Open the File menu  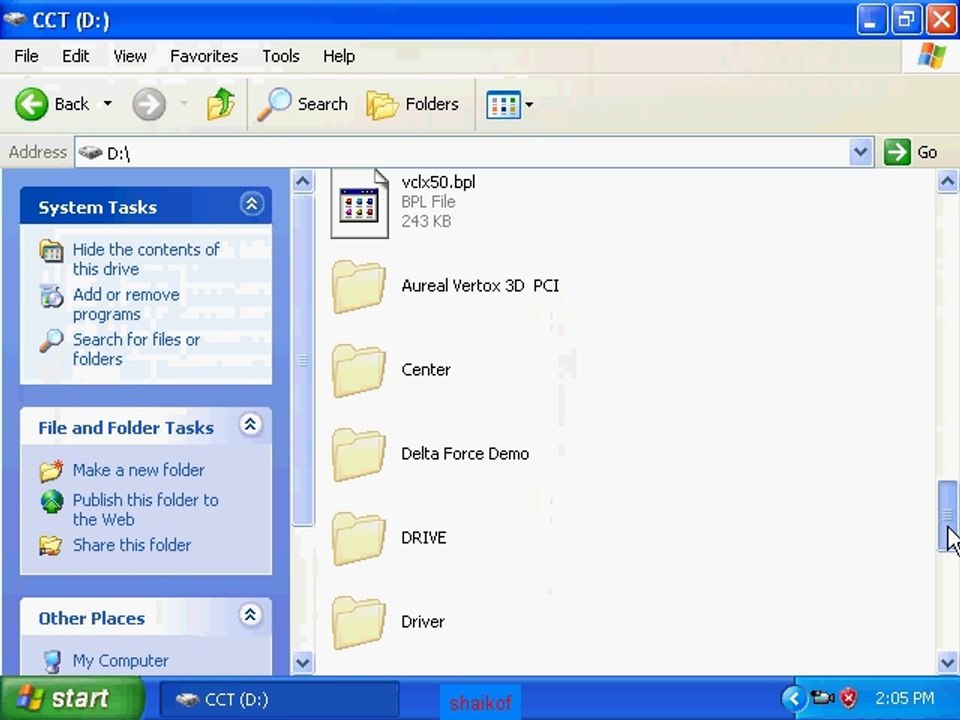click(x=26, y=56)
